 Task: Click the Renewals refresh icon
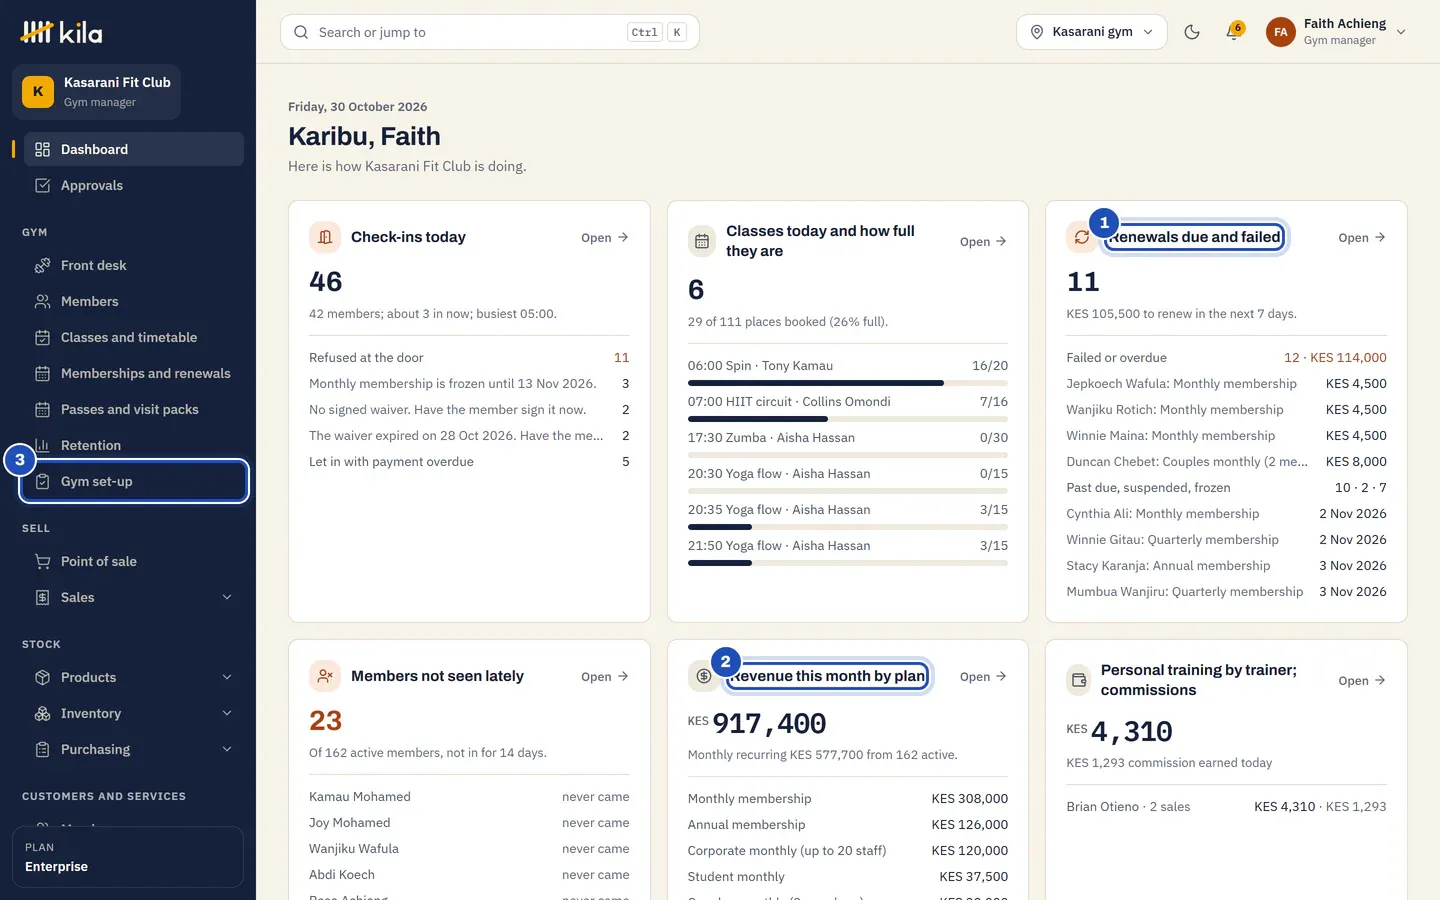point(1082,237)
